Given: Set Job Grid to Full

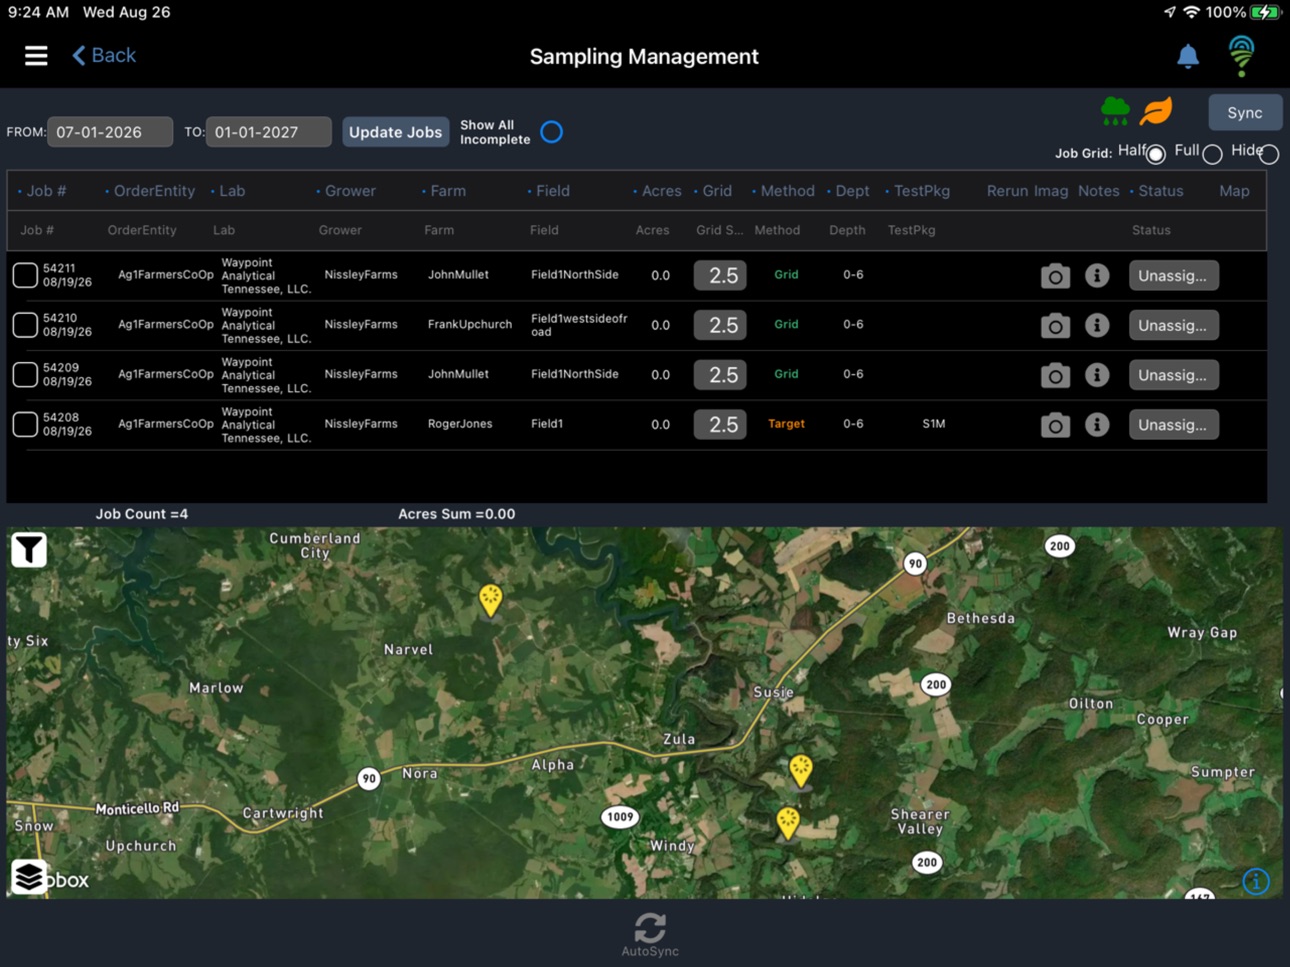Looking at the screenshot, I should pyautogui.click(x=1212, y=154).
